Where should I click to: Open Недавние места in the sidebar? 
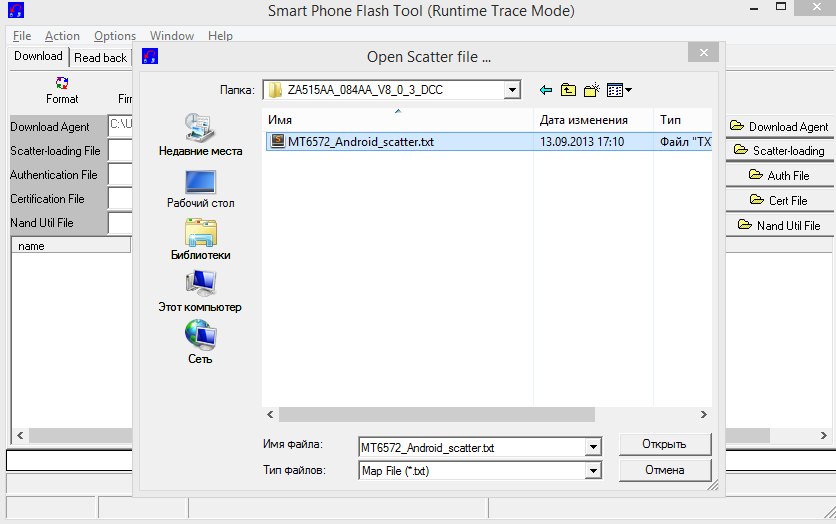pyautogui.click(x=200, y=135)
